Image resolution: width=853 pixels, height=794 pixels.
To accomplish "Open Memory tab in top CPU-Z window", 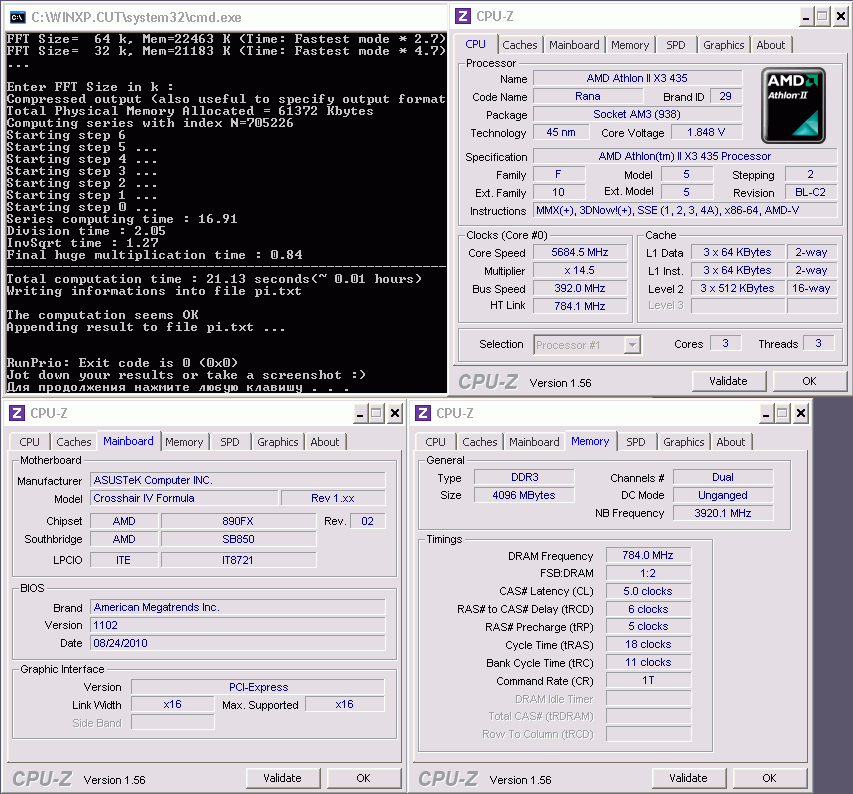I will pos(630,45).
